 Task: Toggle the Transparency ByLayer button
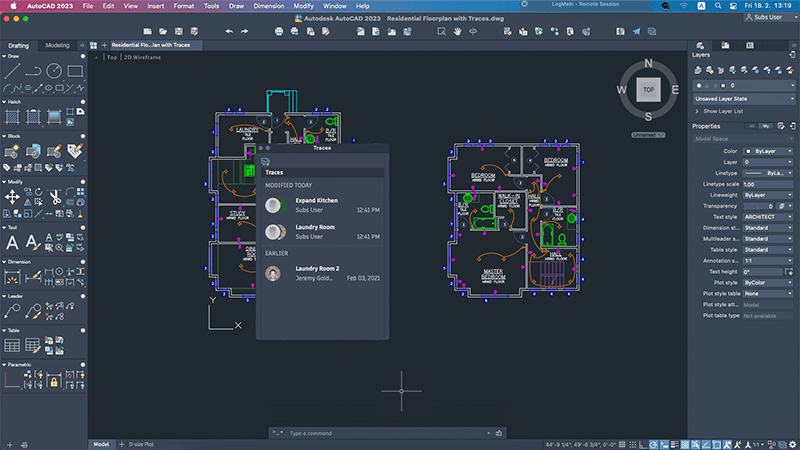point(781,206)
